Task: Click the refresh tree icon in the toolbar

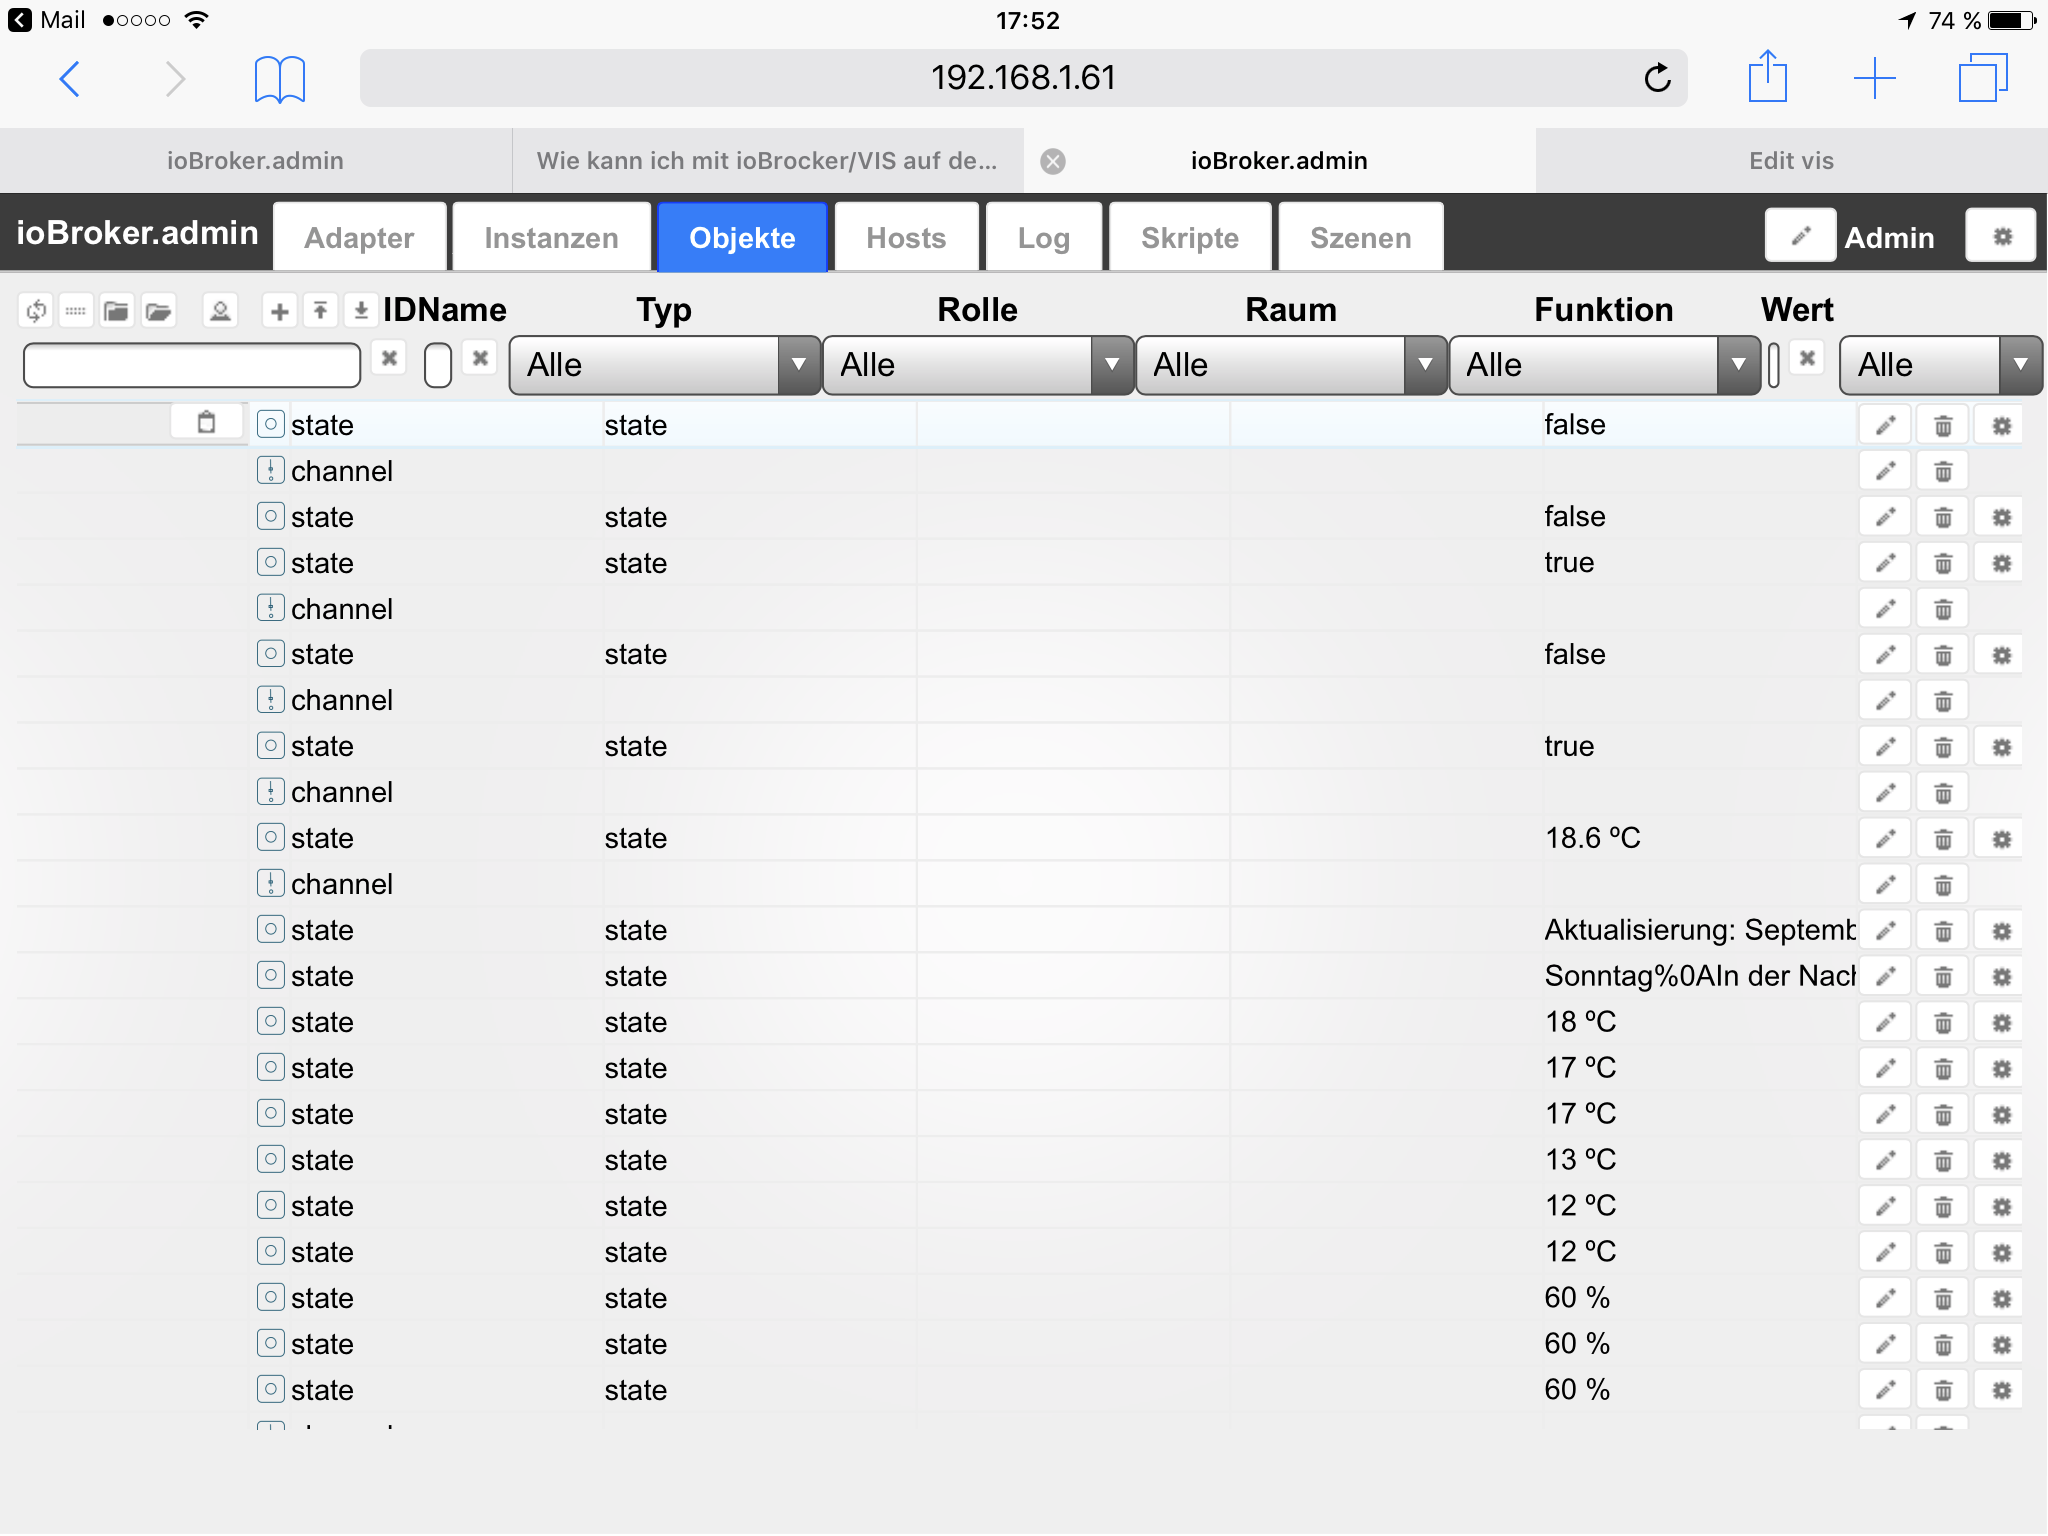Action: [x=36, y=311]
